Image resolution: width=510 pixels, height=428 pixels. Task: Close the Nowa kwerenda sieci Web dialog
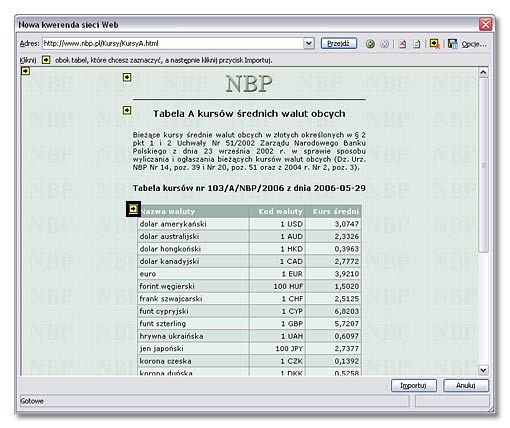485,24
